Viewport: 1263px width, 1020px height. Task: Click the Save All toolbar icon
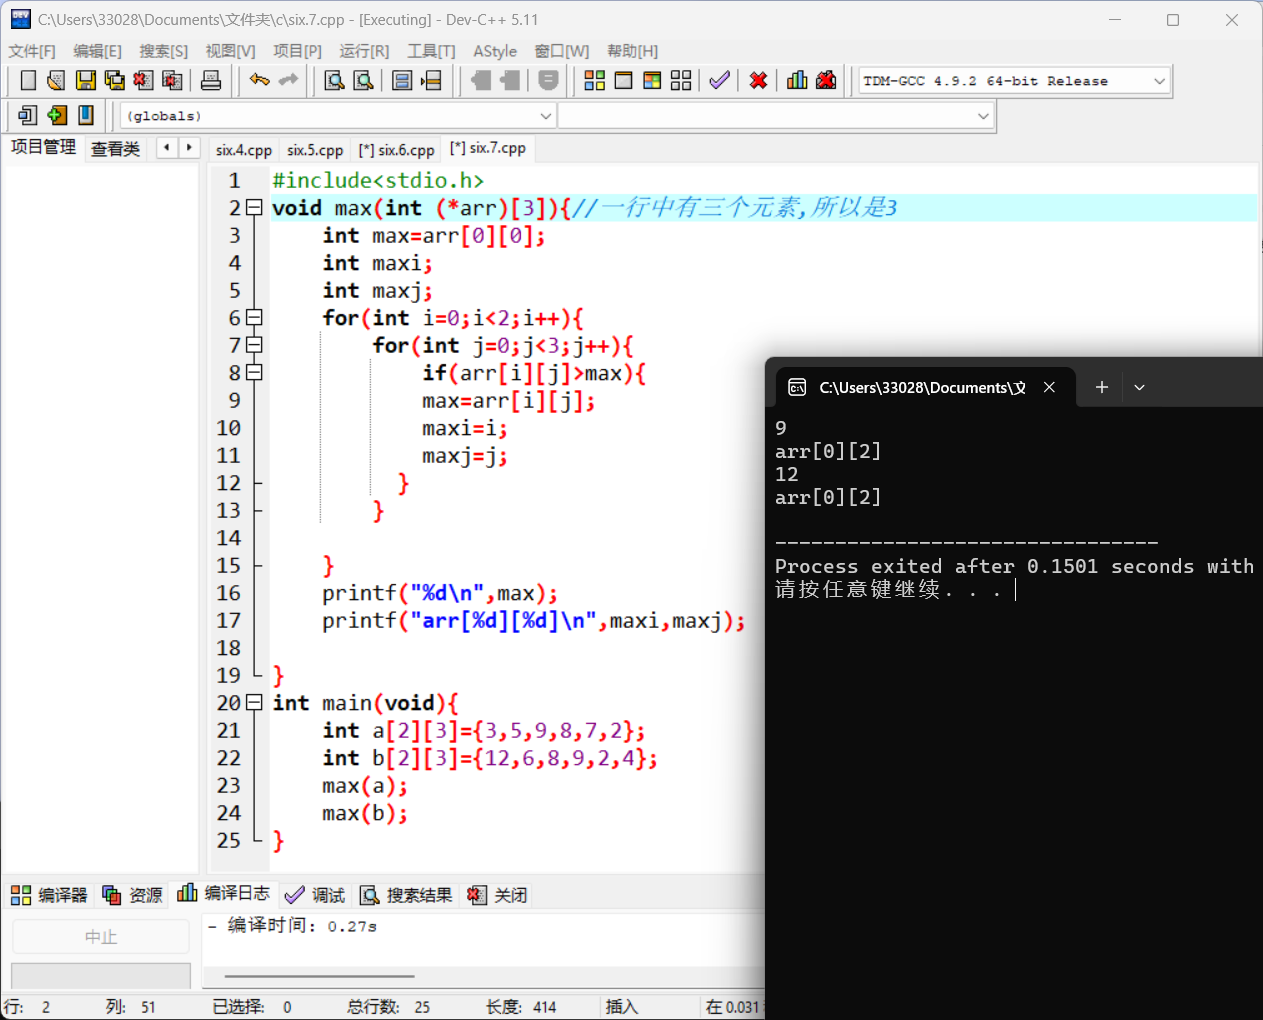click(115, 81)
